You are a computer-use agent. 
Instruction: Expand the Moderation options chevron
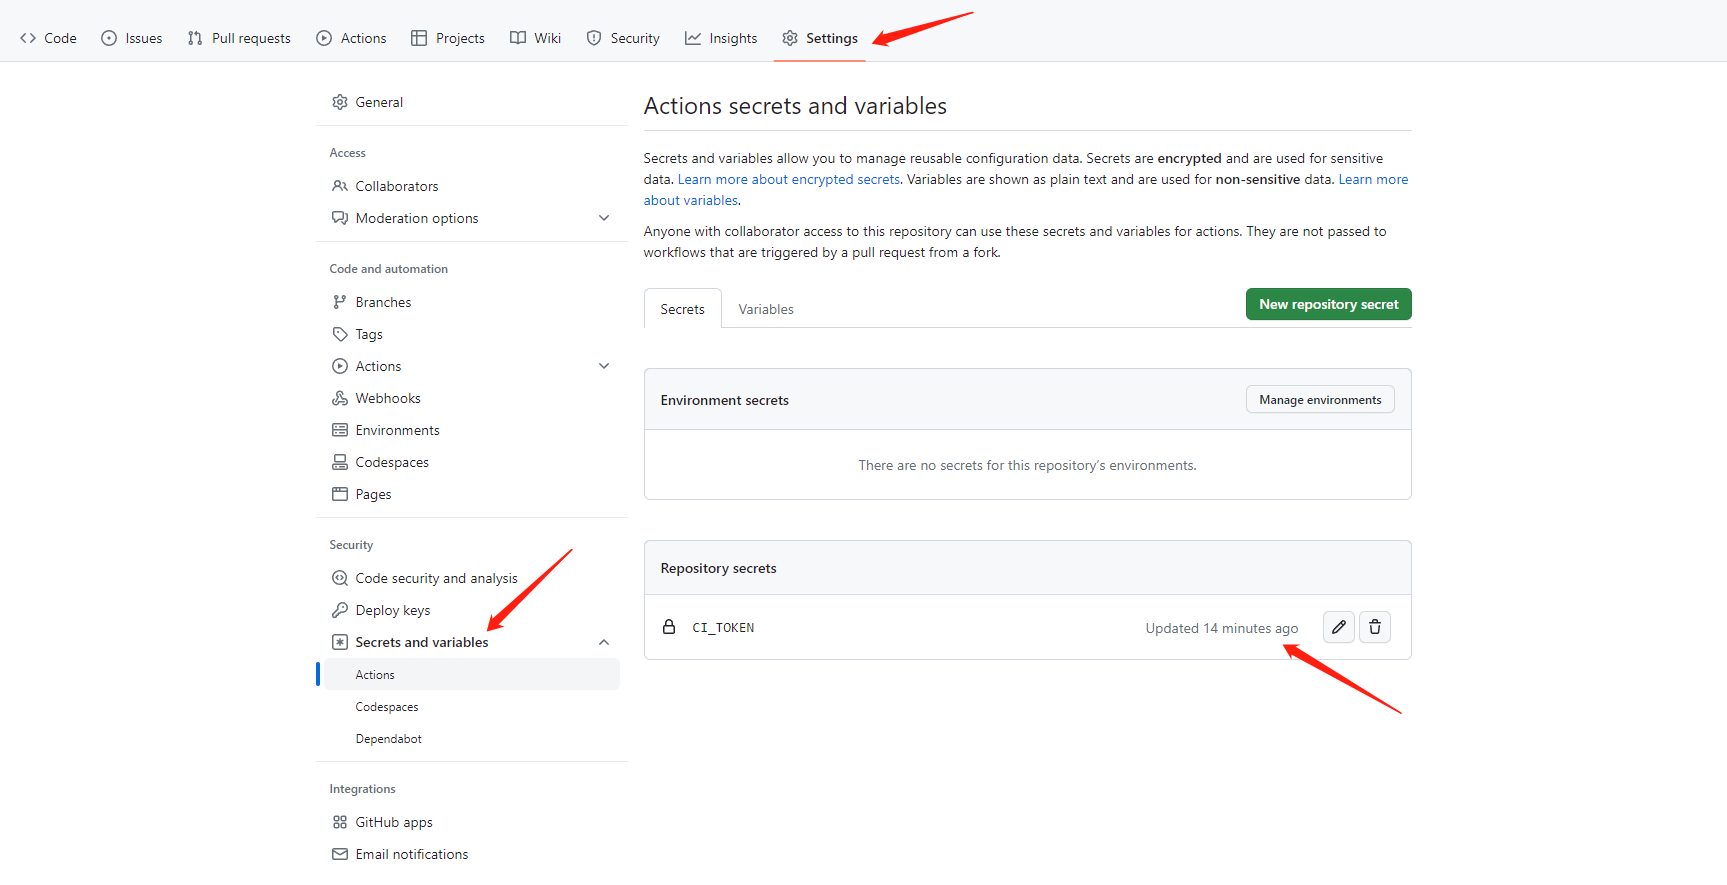(604, 218)
